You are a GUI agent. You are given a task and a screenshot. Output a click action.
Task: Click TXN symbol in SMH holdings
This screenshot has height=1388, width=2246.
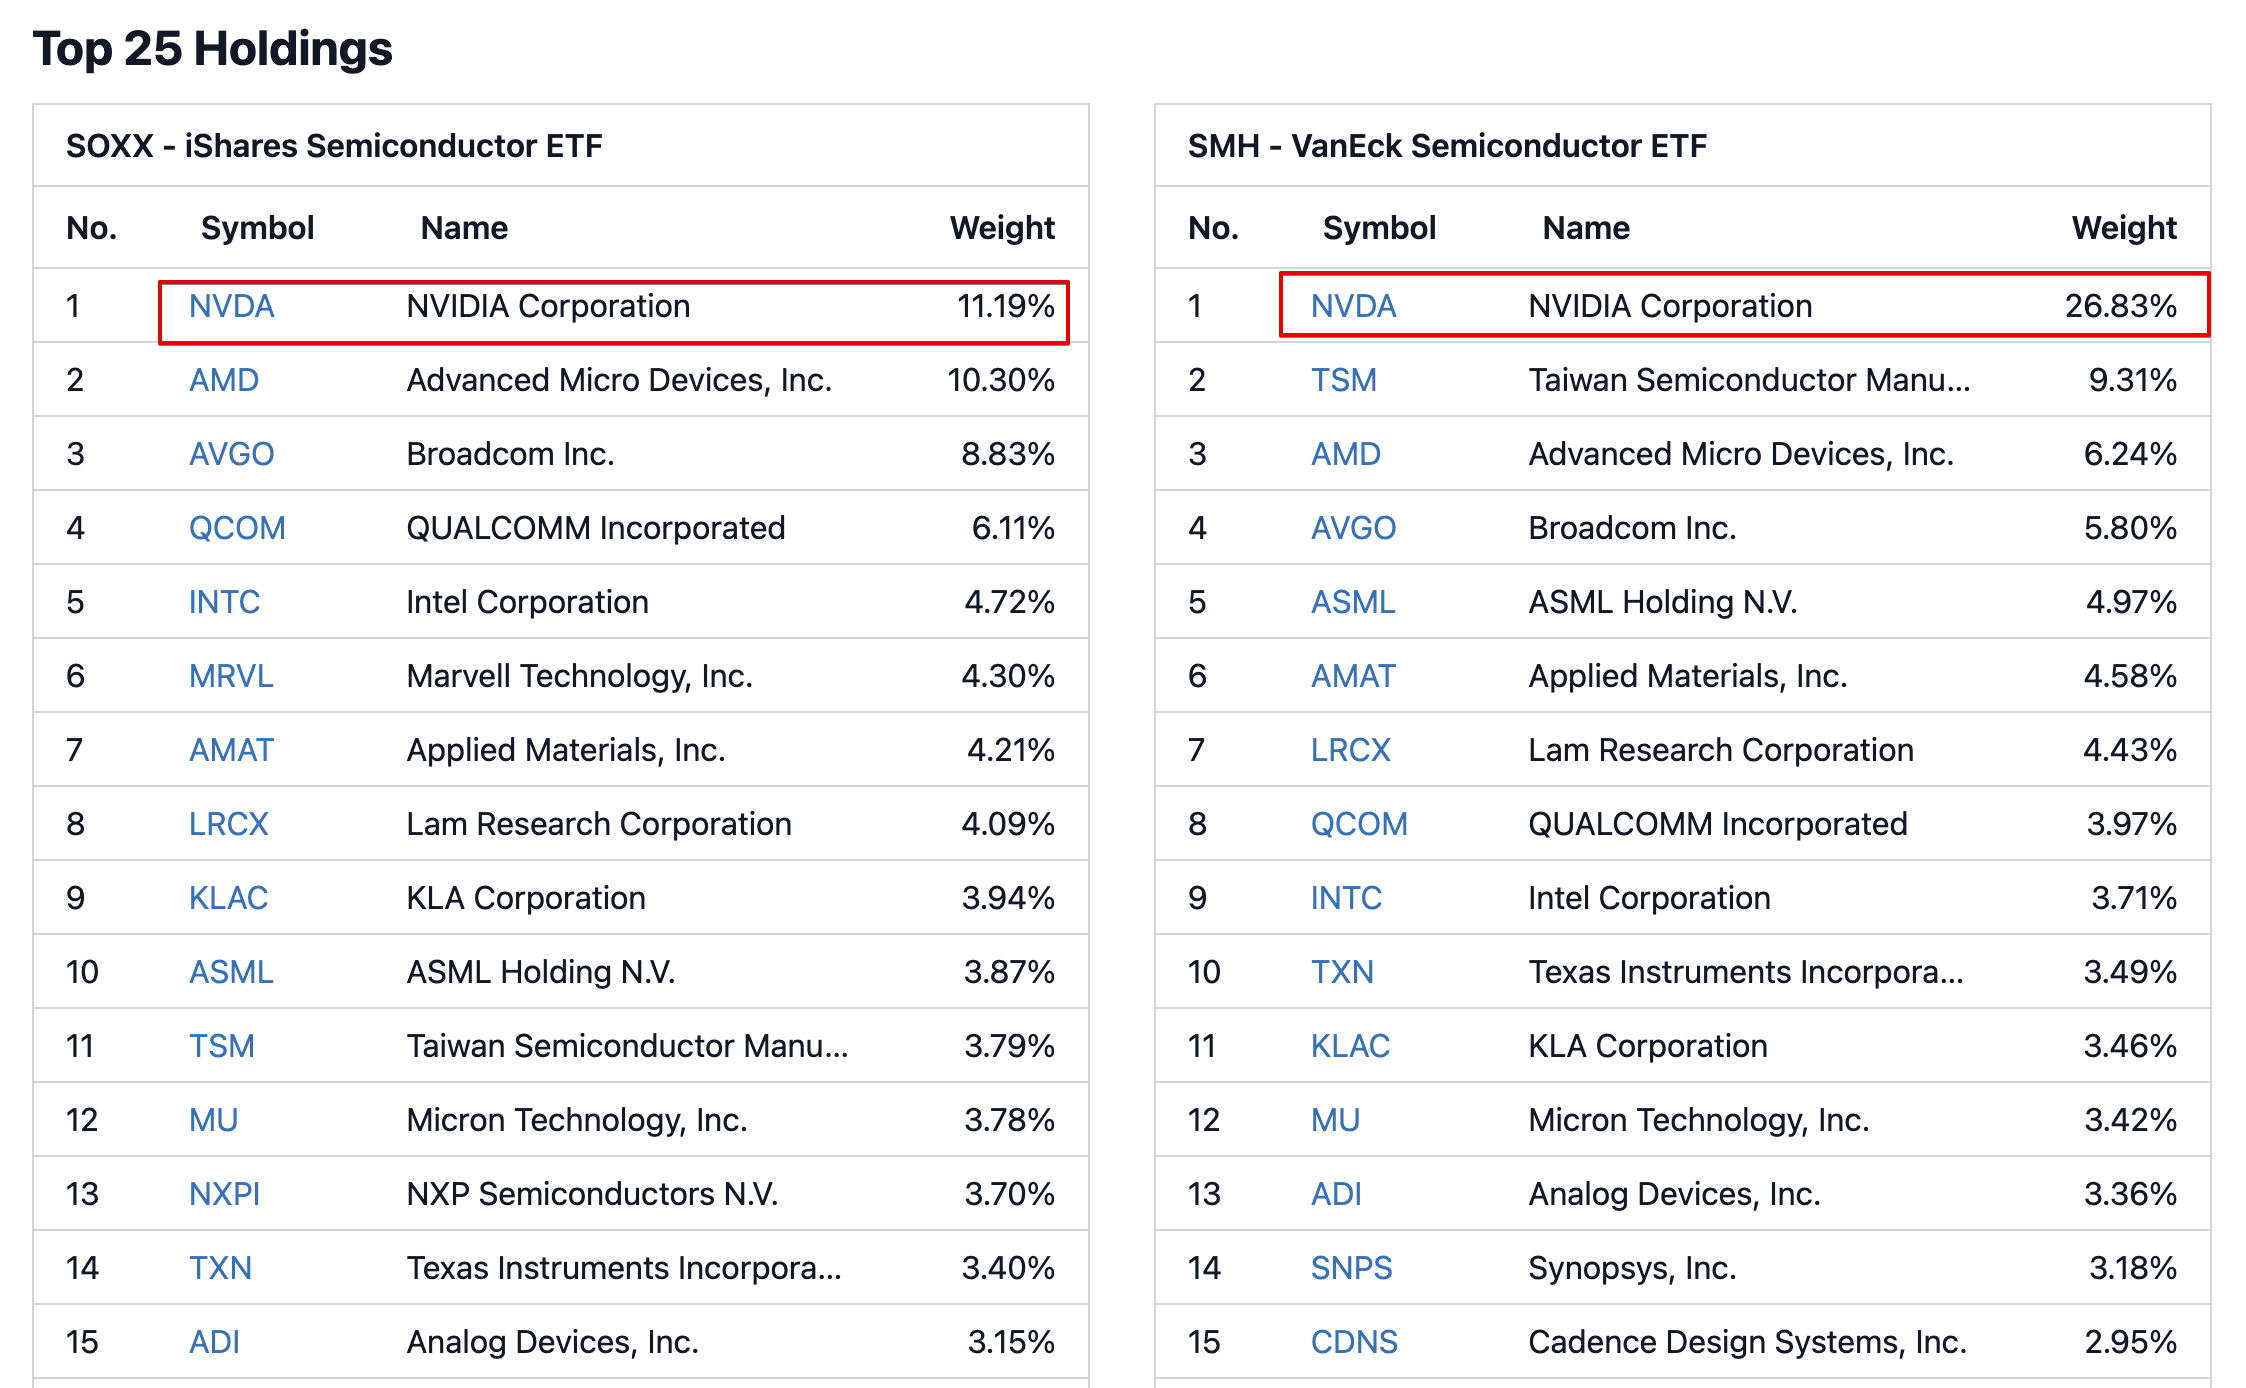coord(1342,972)
